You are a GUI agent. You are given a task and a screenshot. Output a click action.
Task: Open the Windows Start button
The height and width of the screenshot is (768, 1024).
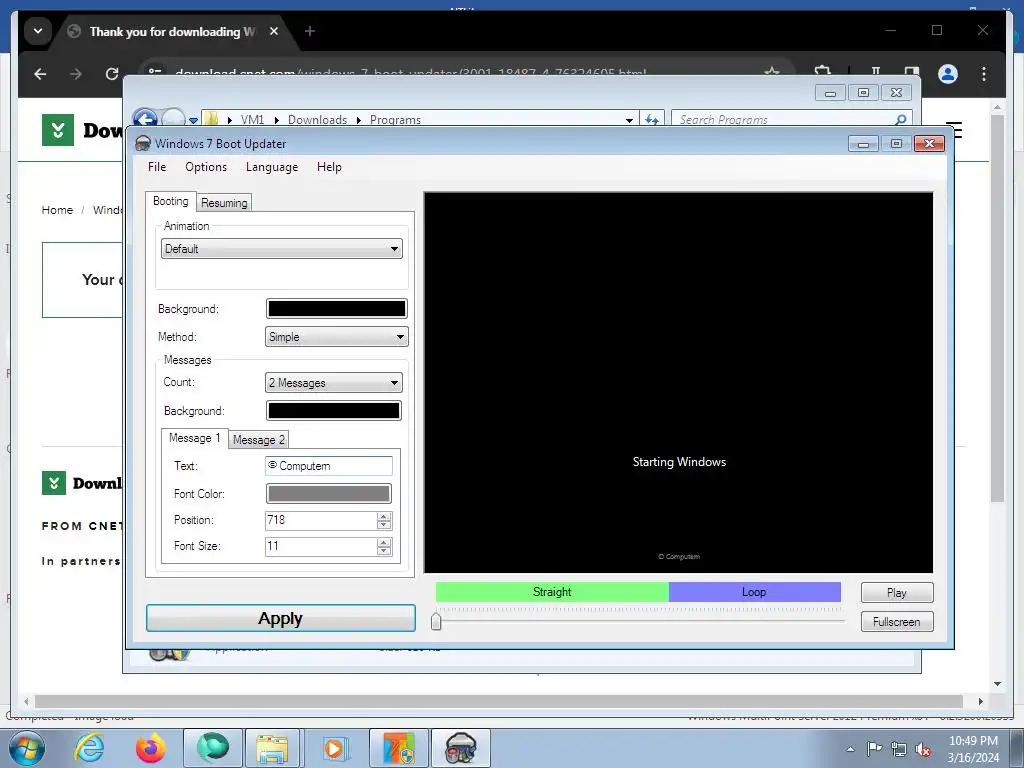coord(26,749)
